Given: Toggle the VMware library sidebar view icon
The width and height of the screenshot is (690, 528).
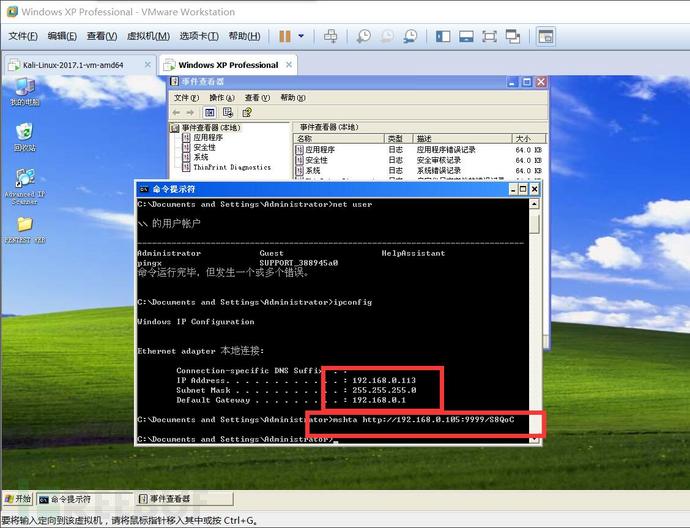Looking at the screenshot, I should (443, 36).
